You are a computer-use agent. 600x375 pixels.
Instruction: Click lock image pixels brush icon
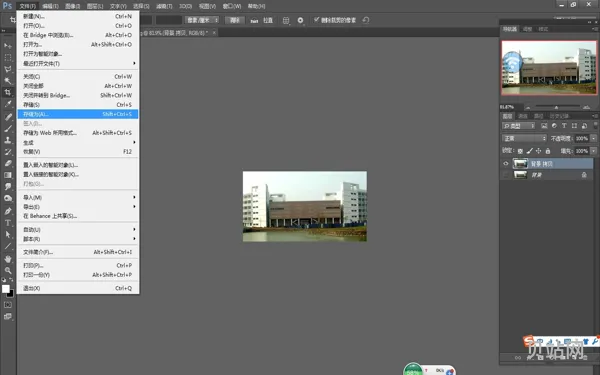pyautogui.click(x=530, y=151)
